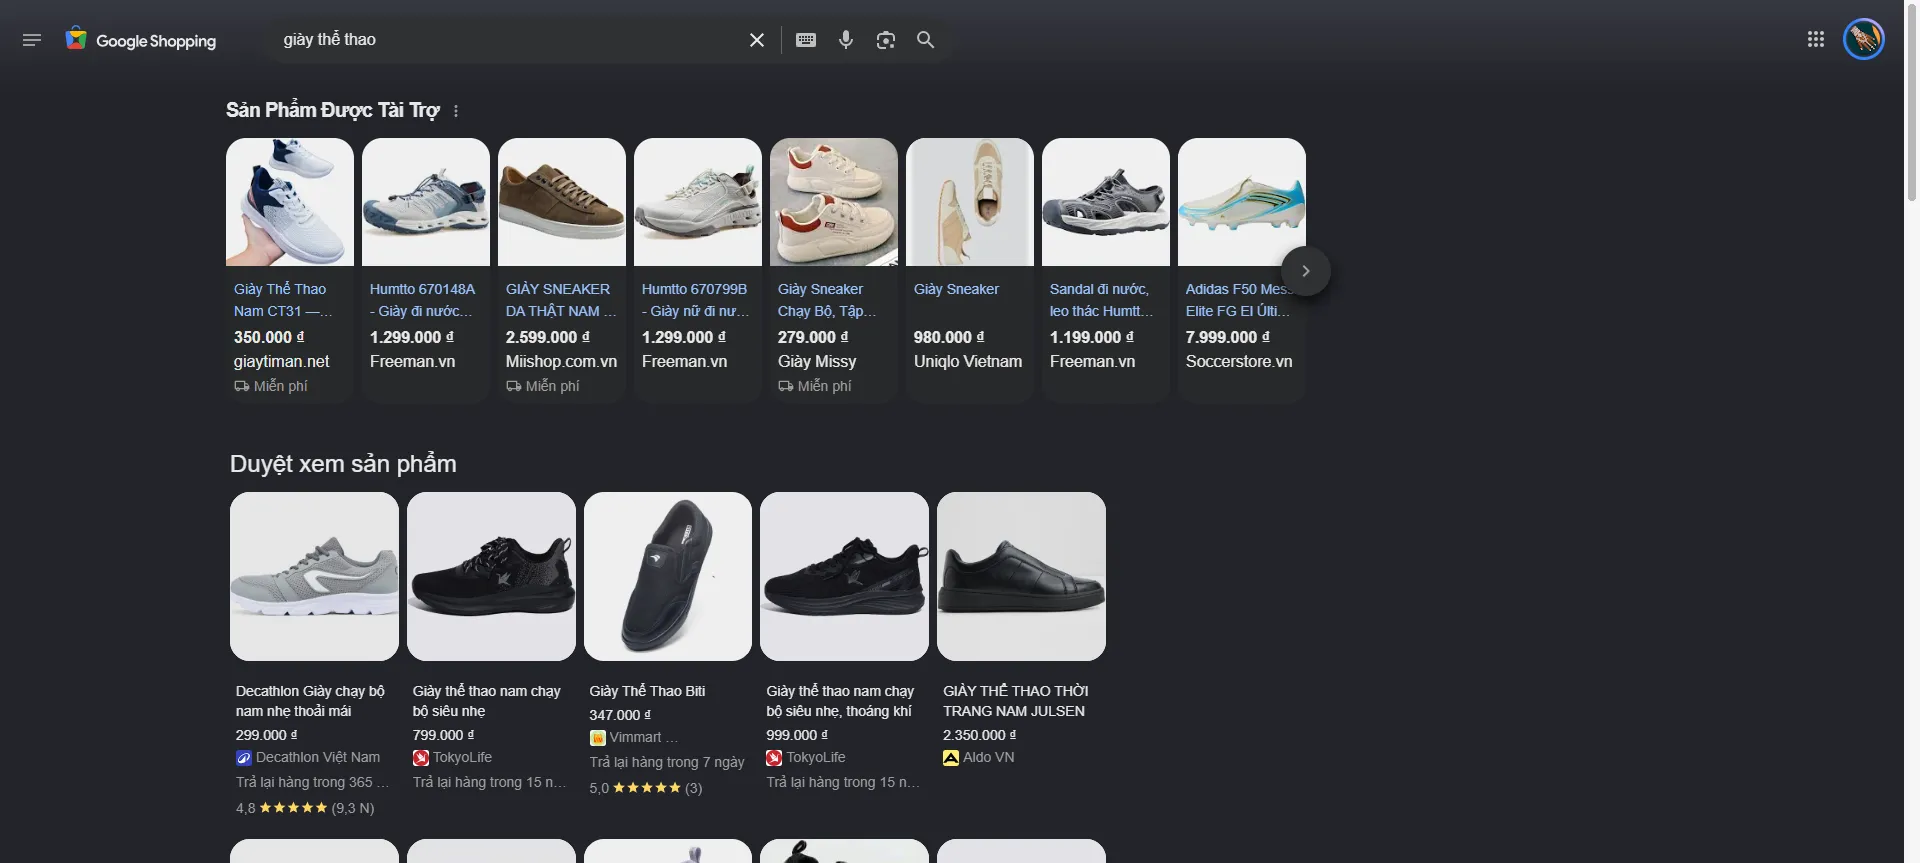Search by image with camera icon
Image resolution: width=1920 pixels, height=863 pixels.
[x=886, y=40]
